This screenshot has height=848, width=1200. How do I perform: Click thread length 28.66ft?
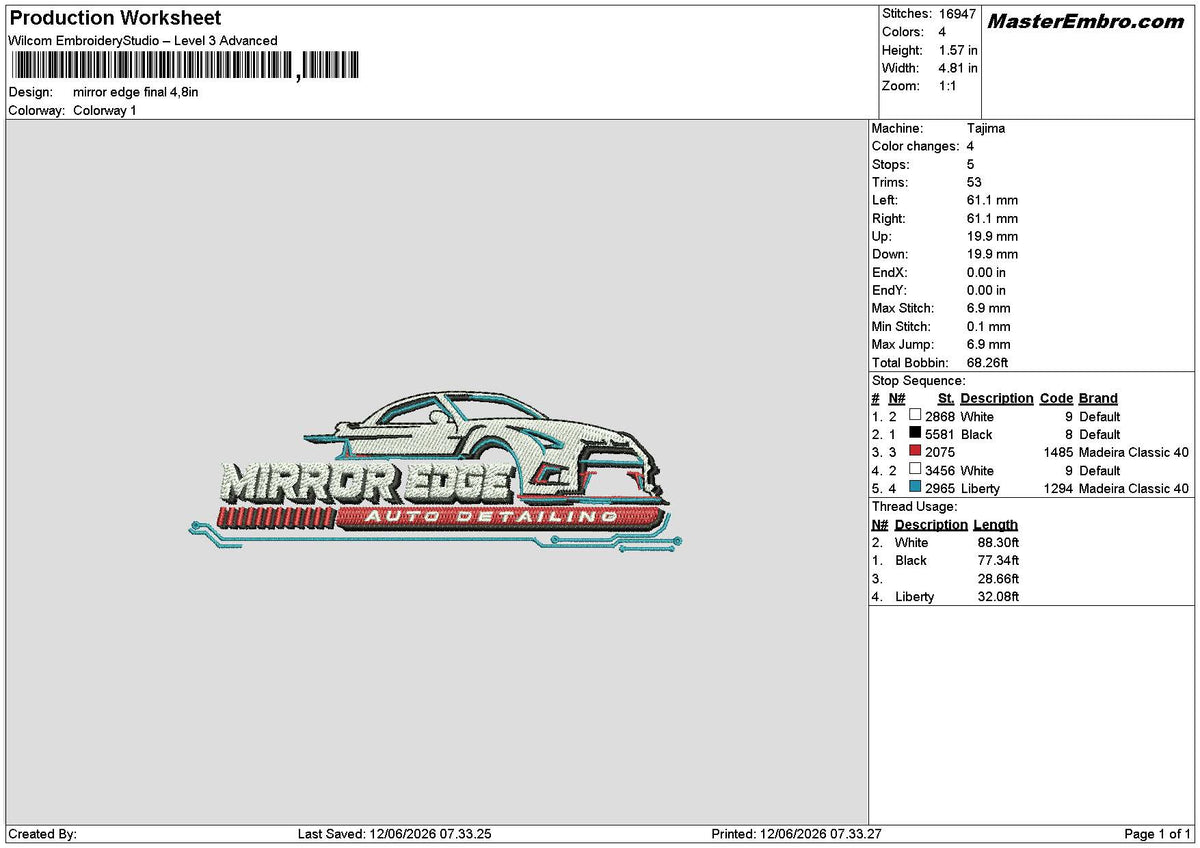coord(998,578)
